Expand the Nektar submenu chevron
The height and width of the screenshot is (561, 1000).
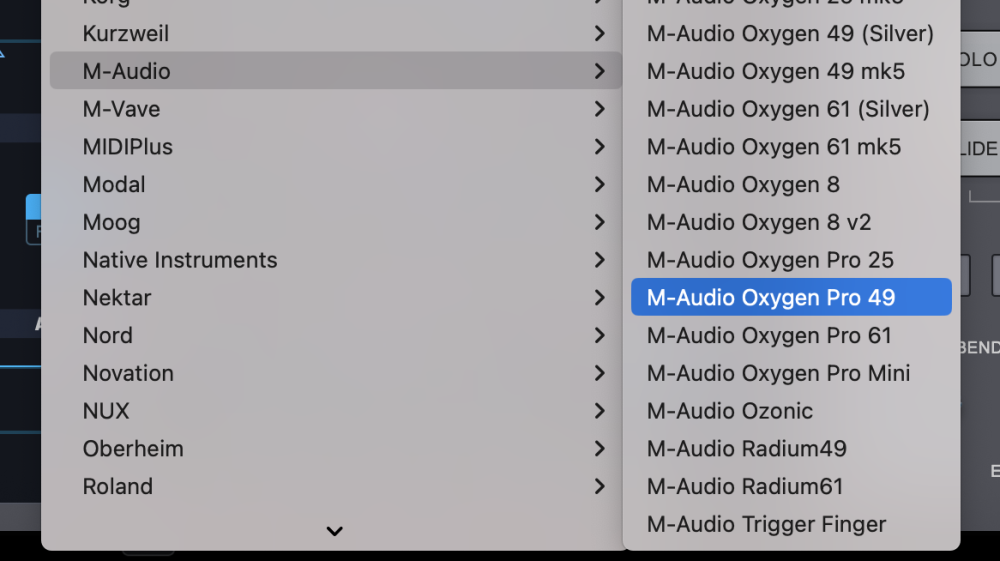pos(599,298)
